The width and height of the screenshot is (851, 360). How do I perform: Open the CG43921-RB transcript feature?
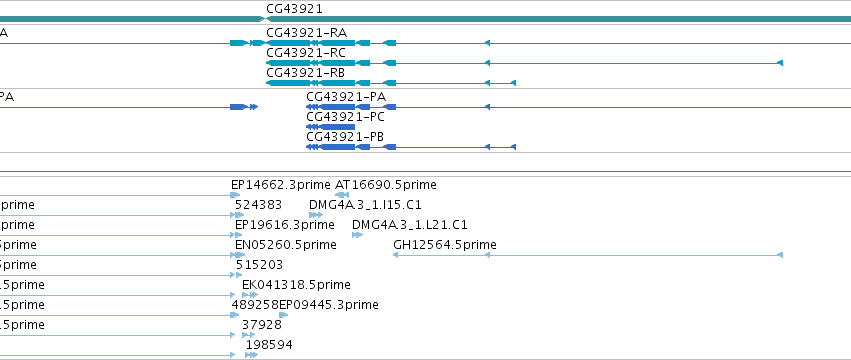(x=390, y=83)
